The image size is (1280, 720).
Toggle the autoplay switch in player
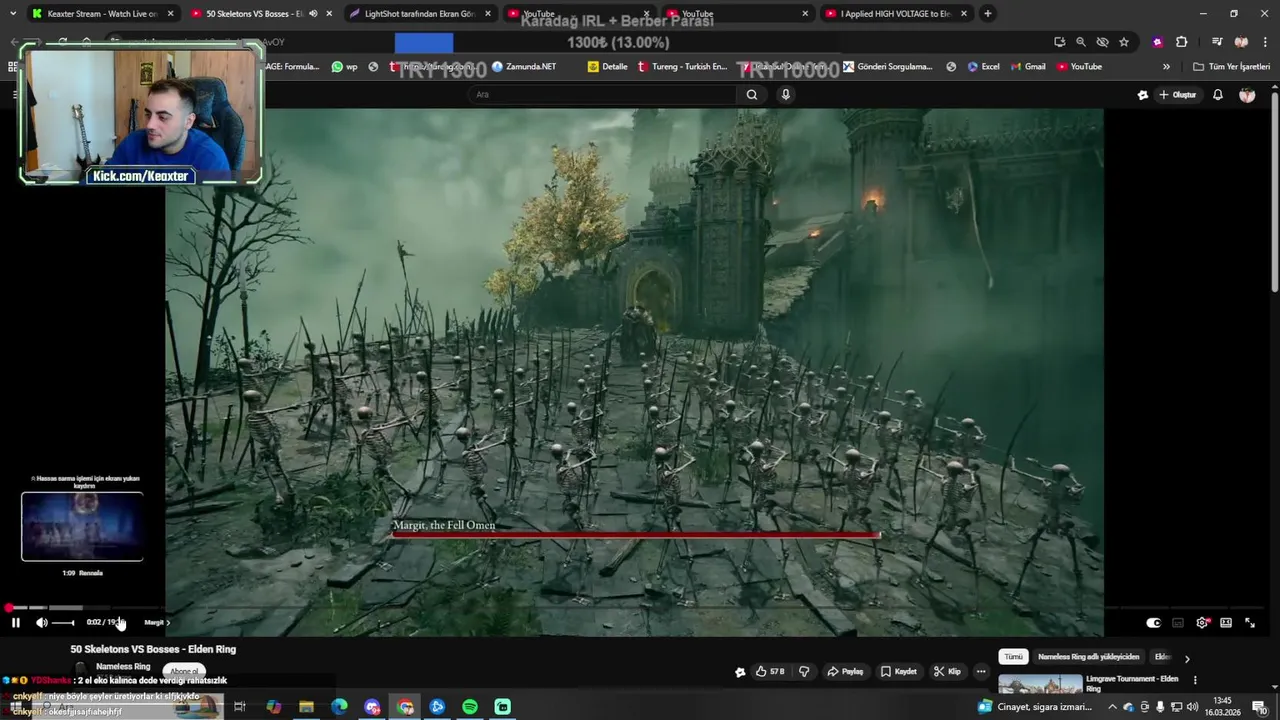tap(1153, 623)
